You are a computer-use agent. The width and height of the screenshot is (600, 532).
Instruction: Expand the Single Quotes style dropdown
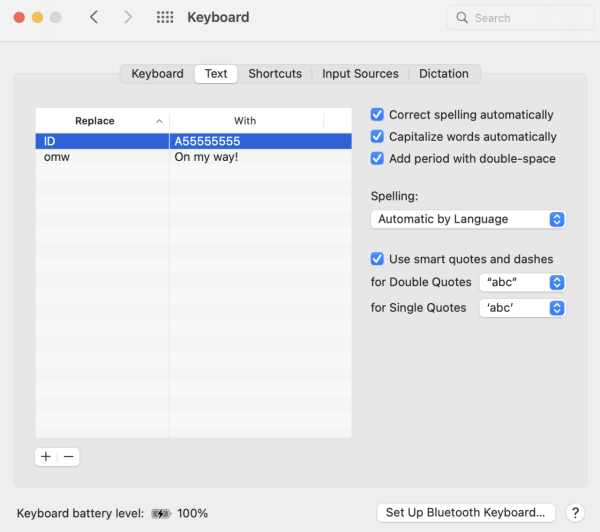coord(523,308)
